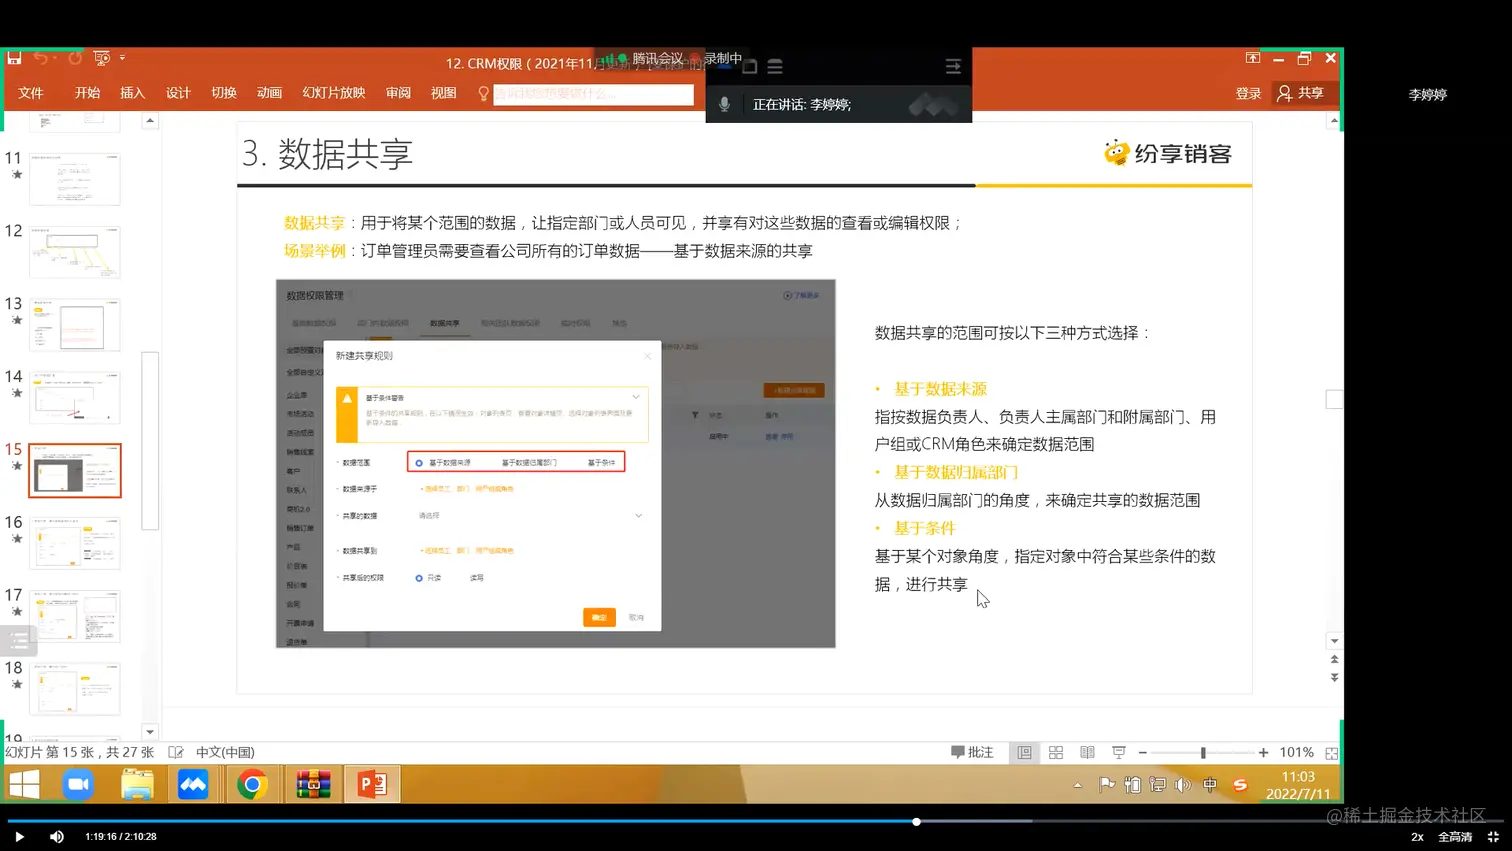
Task: Select slide 12 thumbnail
Action: 75,252
